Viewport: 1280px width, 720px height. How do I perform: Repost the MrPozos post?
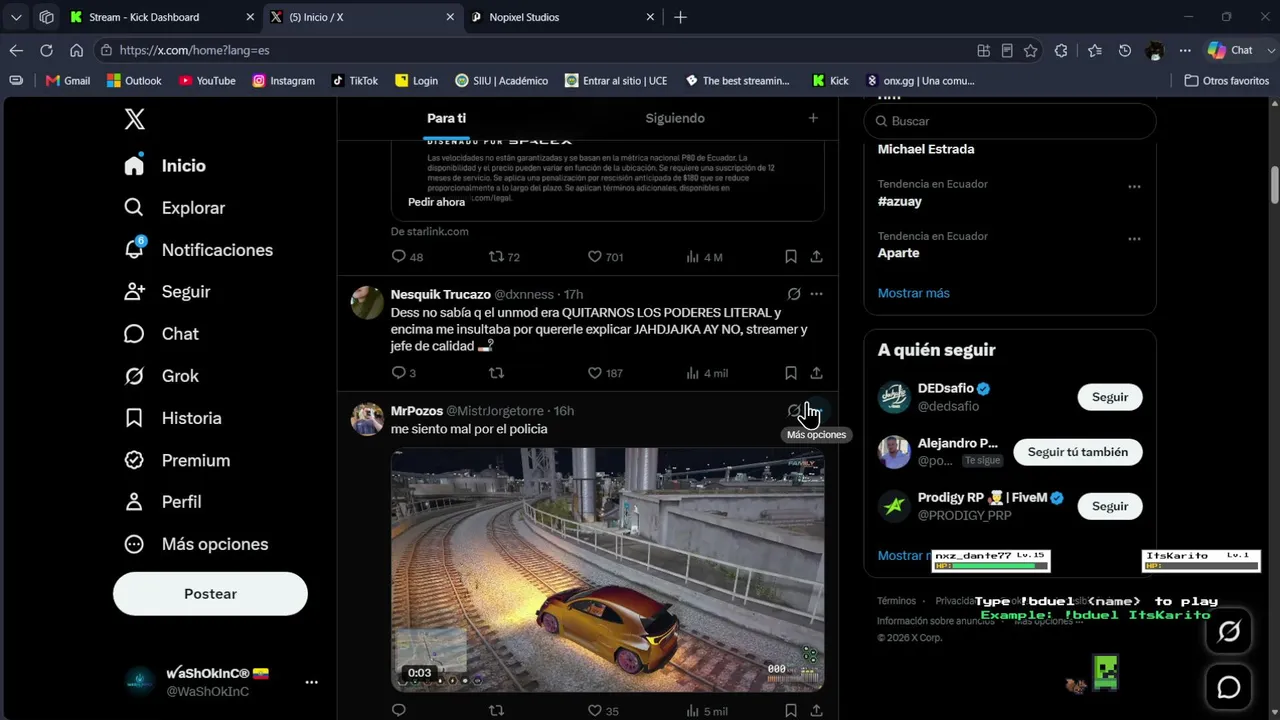click(x=496, y=711)
